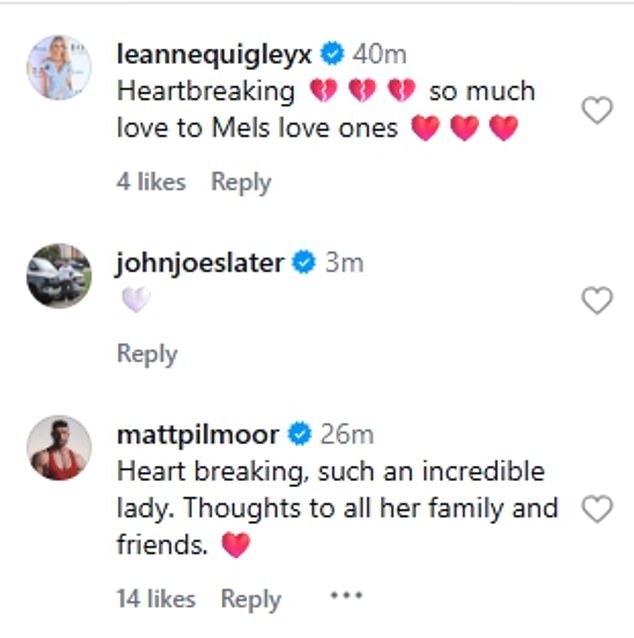
Task: Reply to leannequigleyx's comment
Action: pos(241,182)
